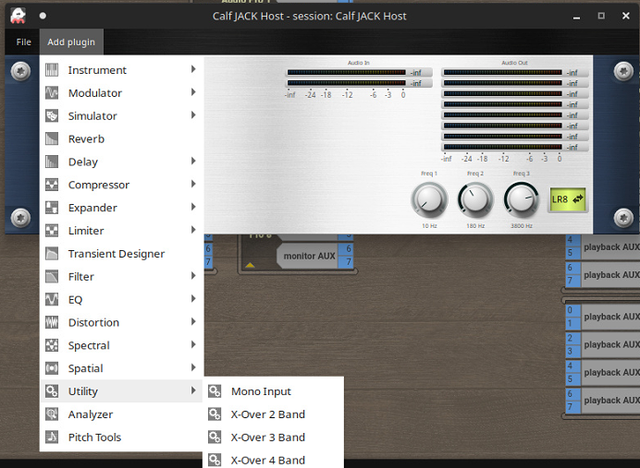
Task: Click the Compressor menu icon
Action: (51, 184)
